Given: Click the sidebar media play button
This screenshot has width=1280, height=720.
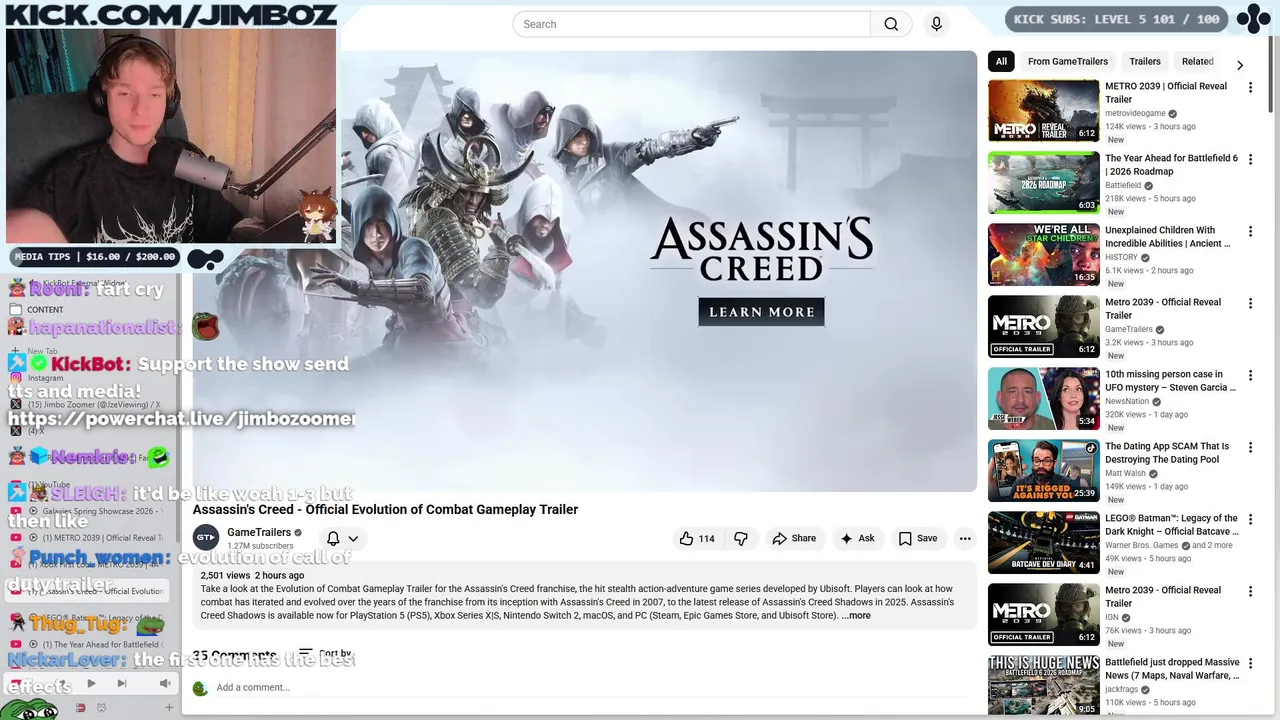Looking at the screenshot, I should [x=91, y=684].
